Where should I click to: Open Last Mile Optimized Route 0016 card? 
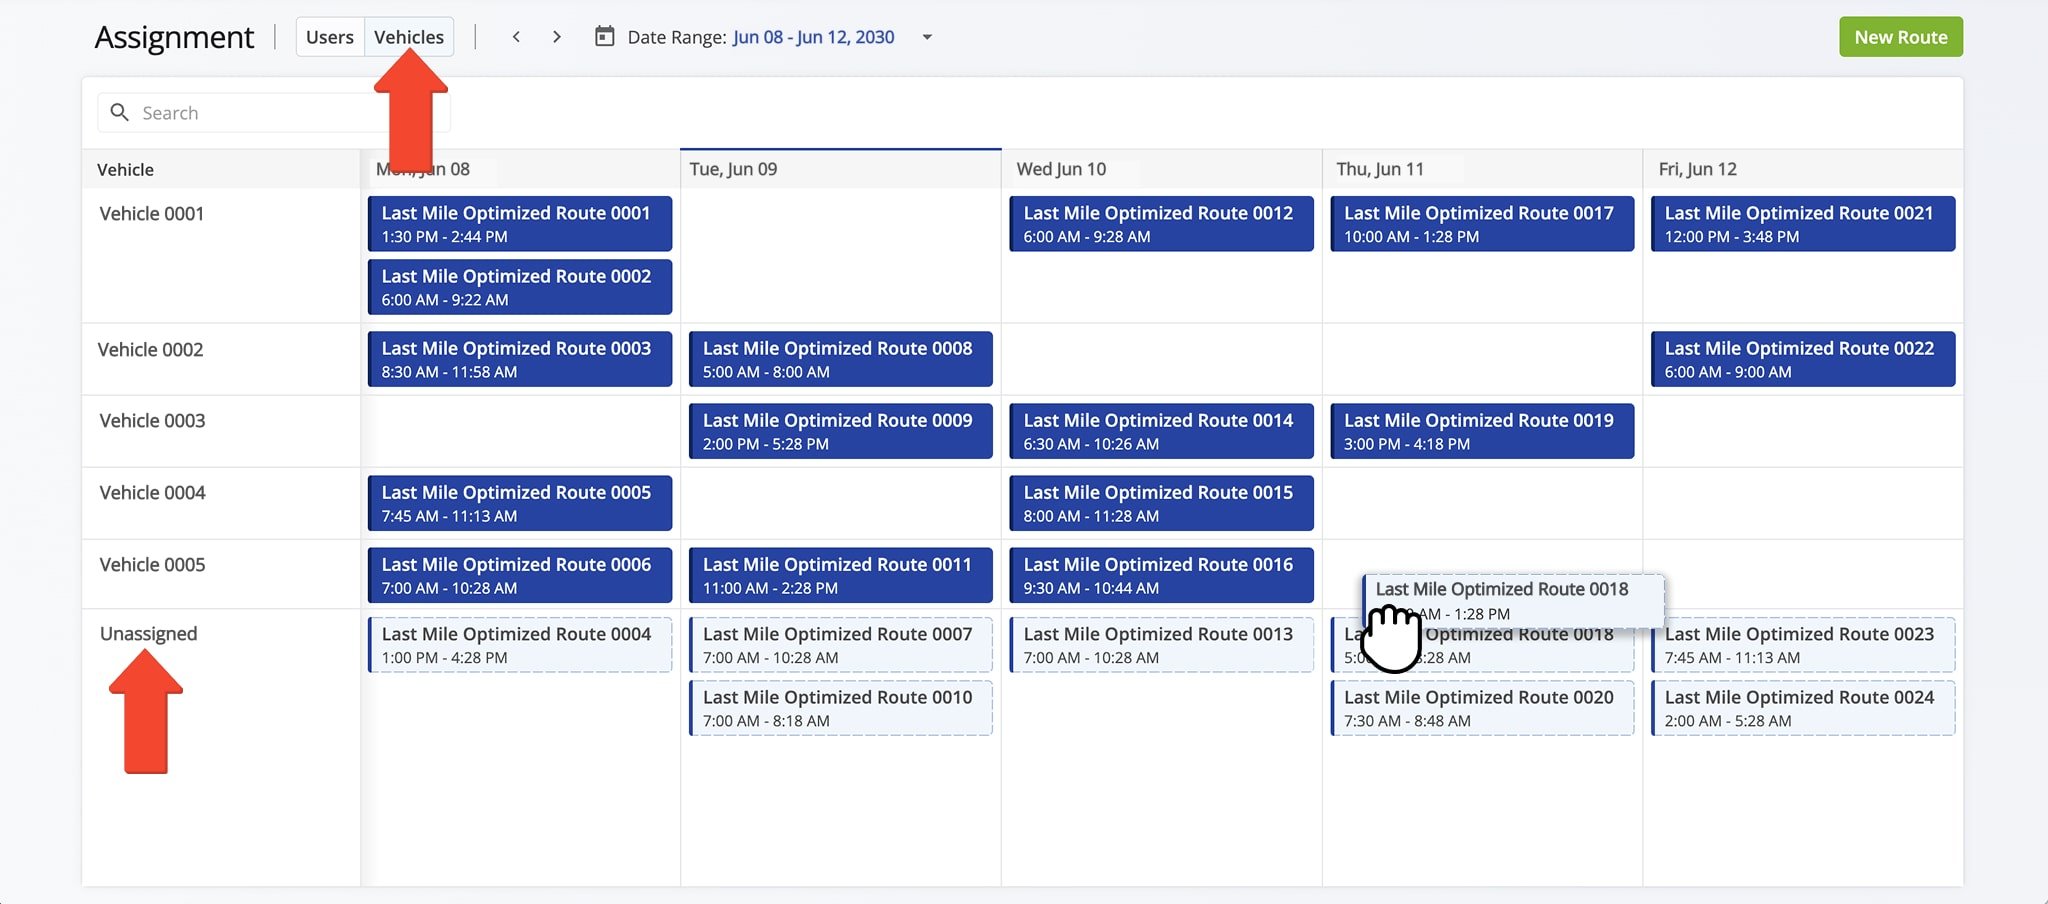pyautogui.click(x=1162, y=575)
